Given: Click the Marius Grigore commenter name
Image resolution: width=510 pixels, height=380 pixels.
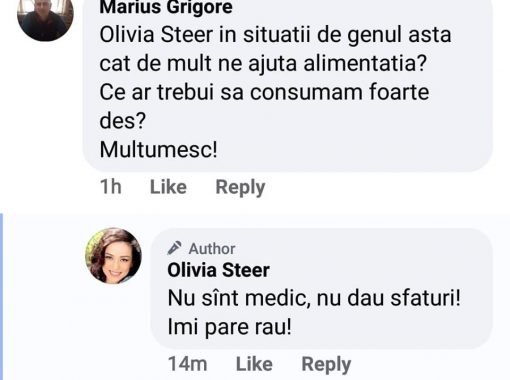Looking at the screenshot, I should 166,7.
